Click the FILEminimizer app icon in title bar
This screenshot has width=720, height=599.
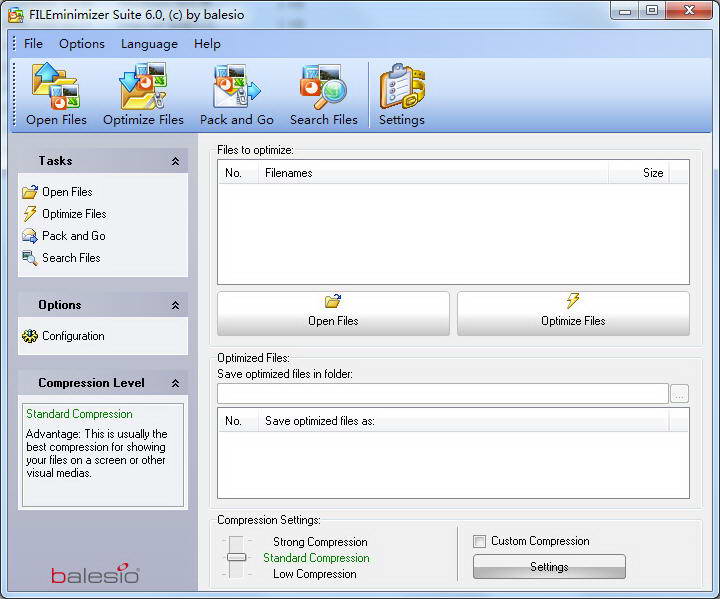(x=16, y=15)
